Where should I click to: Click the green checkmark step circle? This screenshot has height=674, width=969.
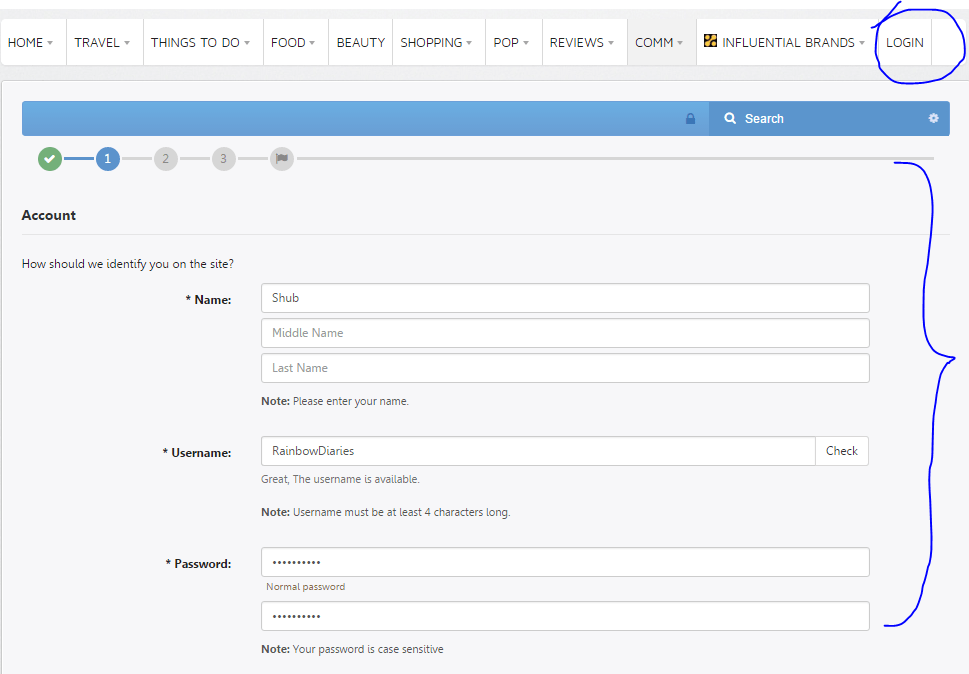pos(50,159)
